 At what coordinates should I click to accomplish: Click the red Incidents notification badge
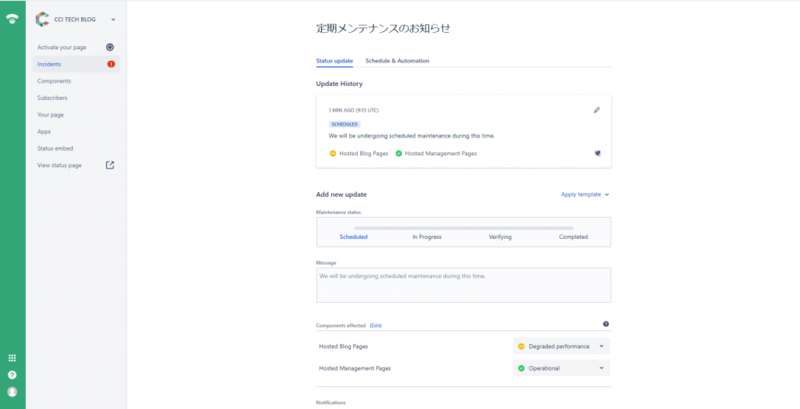tap(111, 64)
